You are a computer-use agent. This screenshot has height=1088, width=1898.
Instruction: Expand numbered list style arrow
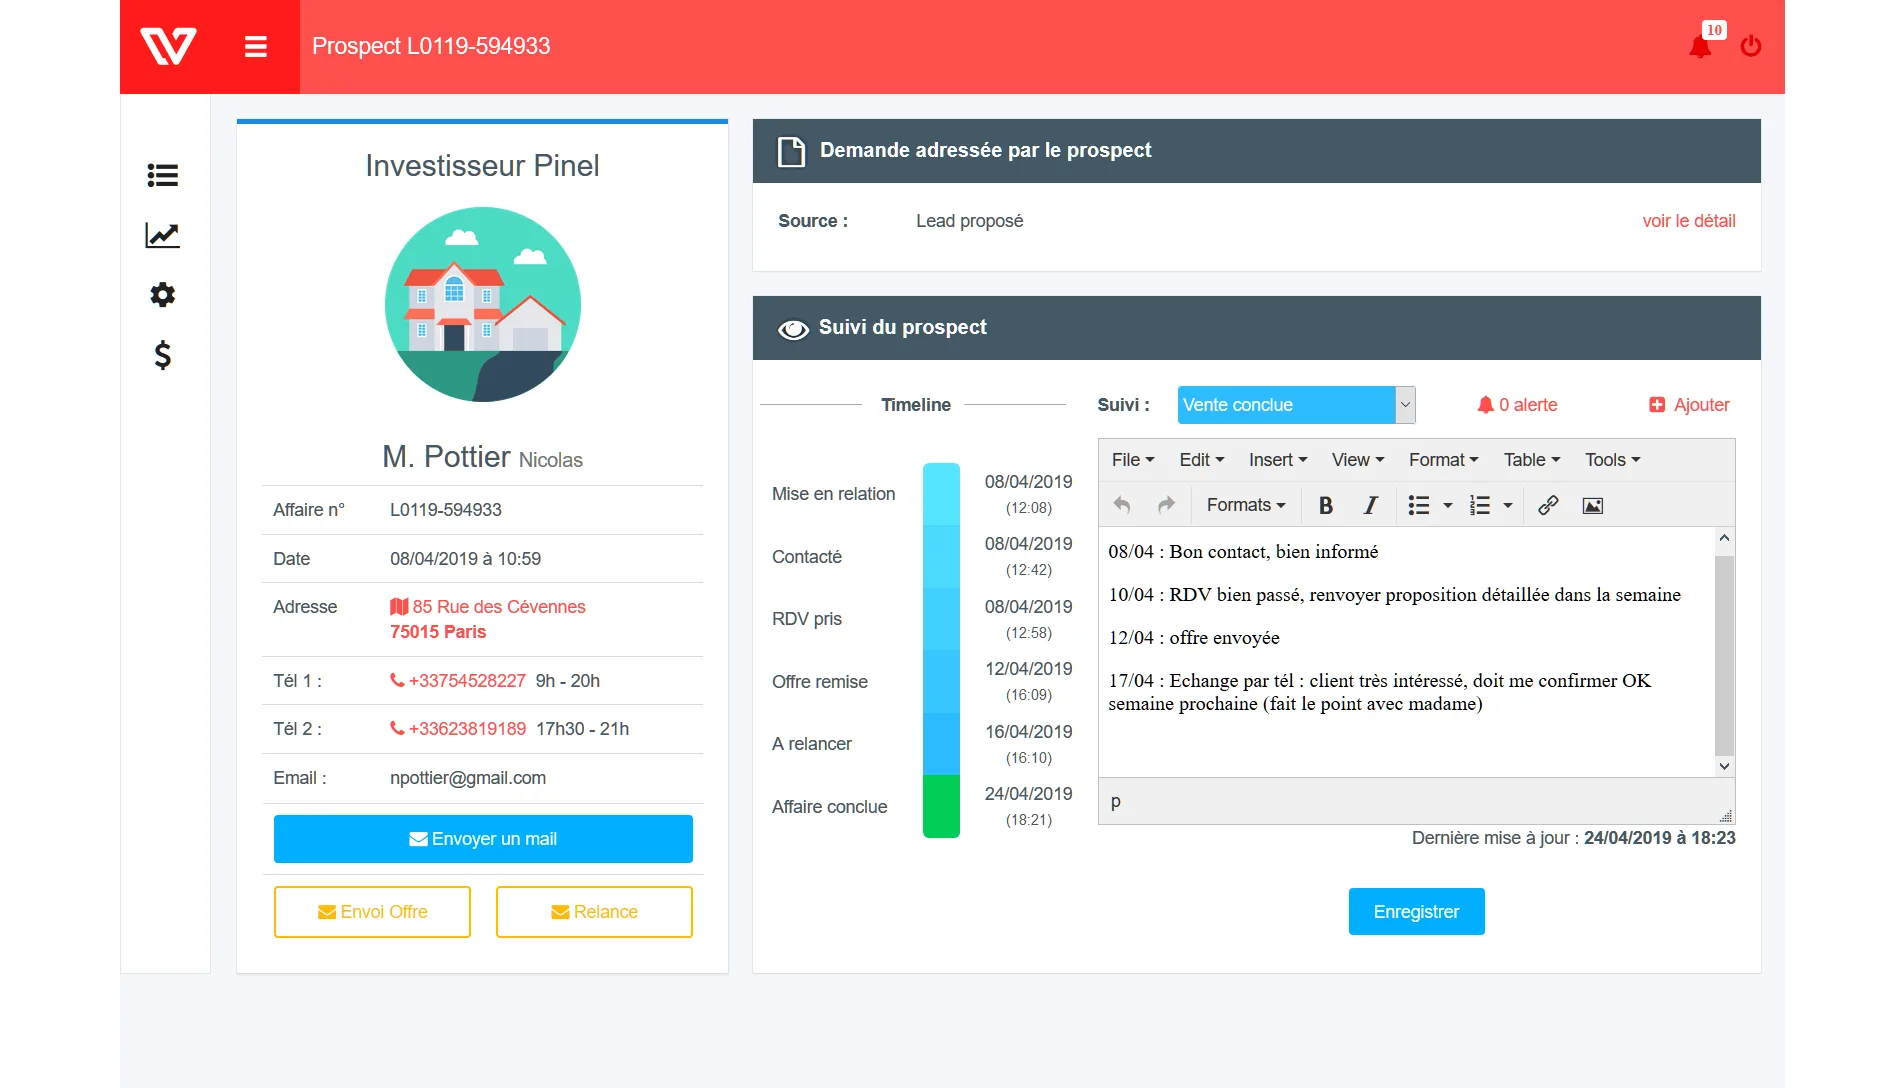(x=1508, y=506)
